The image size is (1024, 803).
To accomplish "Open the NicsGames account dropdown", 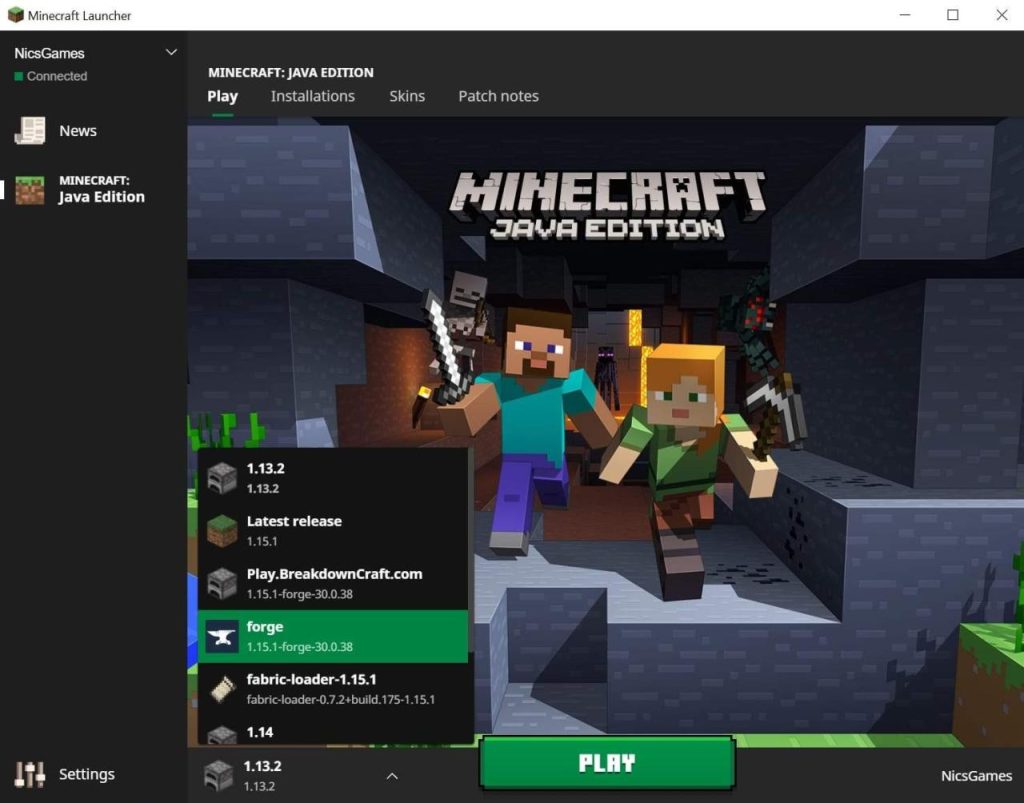I will [x=95, y=51].
